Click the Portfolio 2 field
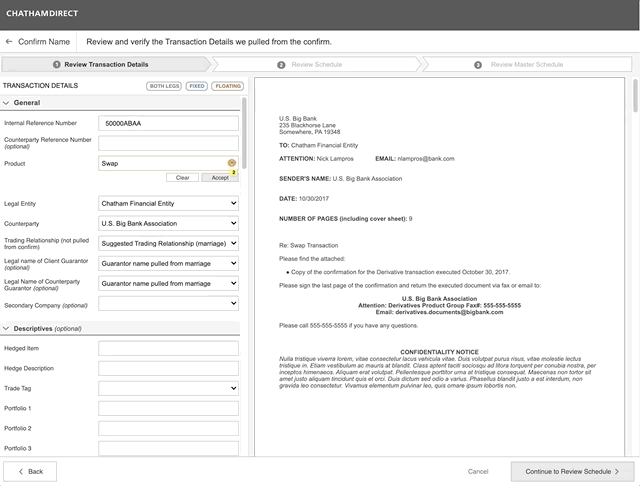The height and width of the screenshot is (486, 640). pyautogui.click(x=168, y=428)
